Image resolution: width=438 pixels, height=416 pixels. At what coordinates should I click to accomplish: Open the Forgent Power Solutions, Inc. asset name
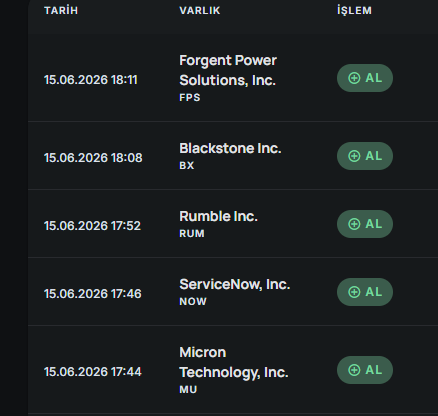[228, 70]
